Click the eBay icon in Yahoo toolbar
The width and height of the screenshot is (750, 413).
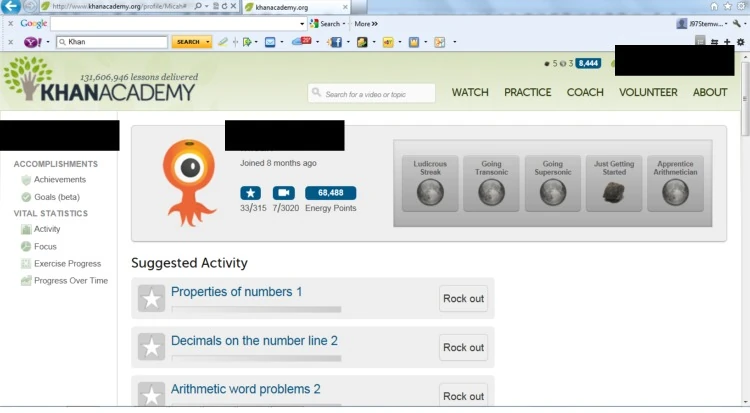point(387,42)
